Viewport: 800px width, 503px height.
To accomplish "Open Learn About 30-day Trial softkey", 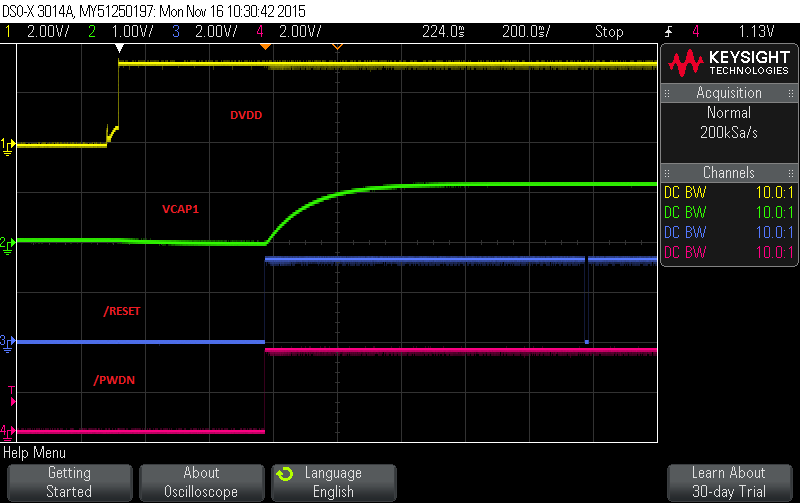I will tap(729, 483).
